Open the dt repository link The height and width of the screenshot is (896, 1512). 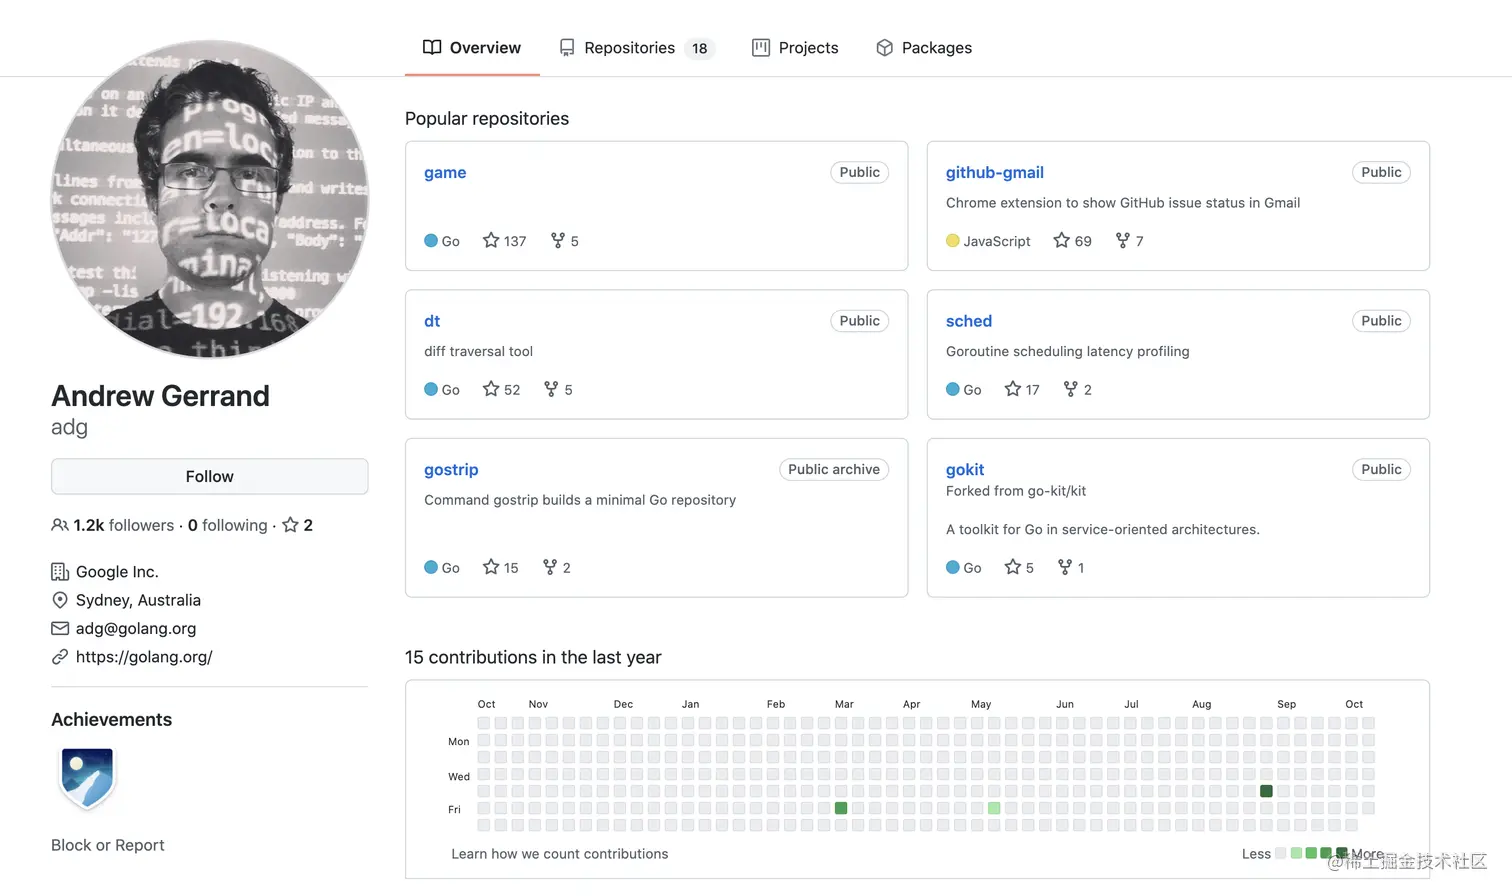click(432, 321)
